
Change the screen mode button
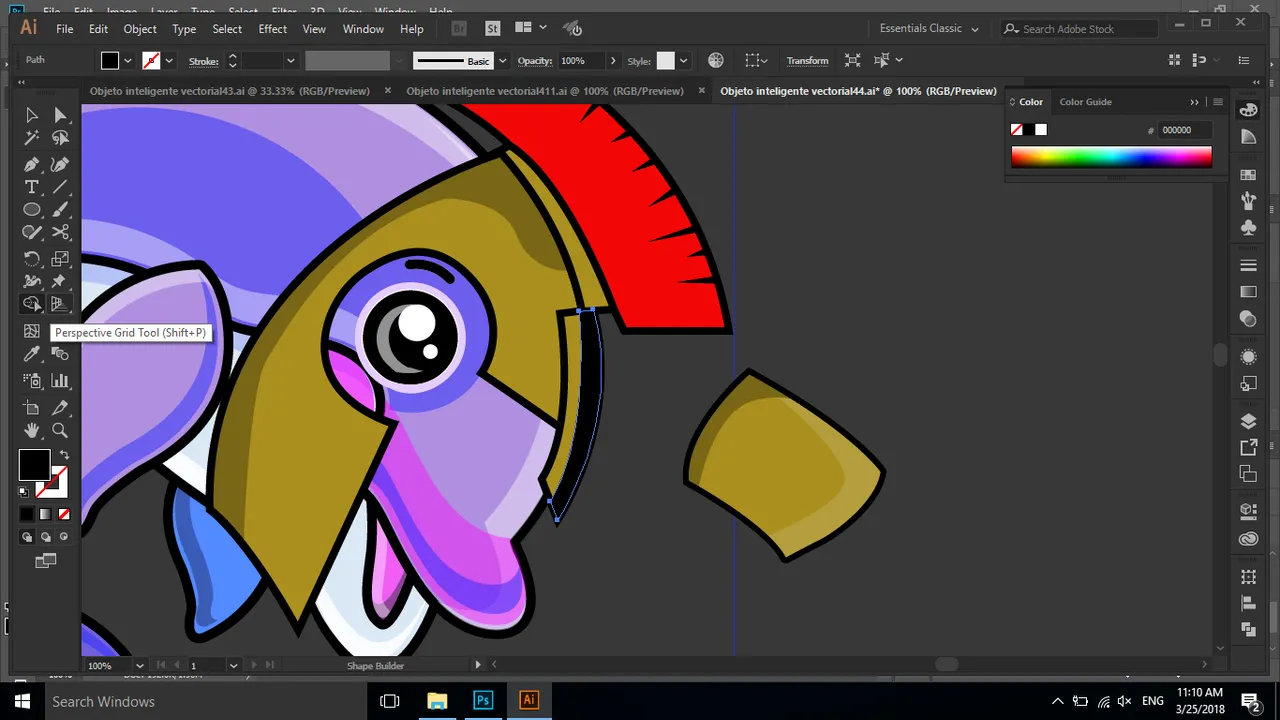coord(45,562)
